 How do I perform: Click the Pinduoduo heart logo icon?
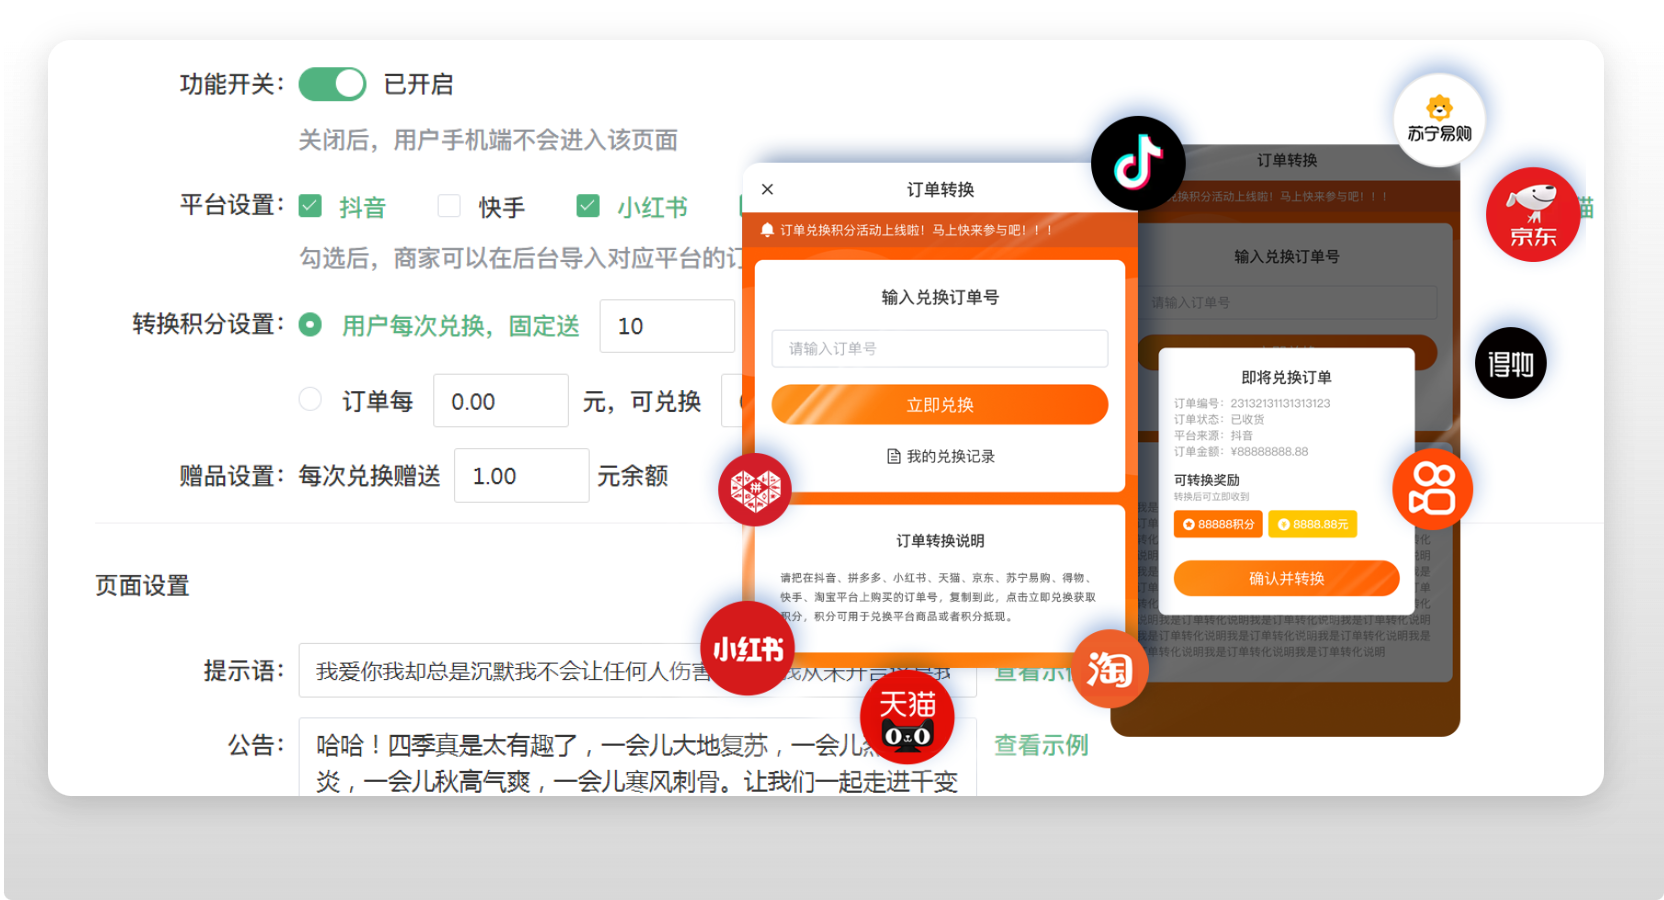click(x=755, y=490)
